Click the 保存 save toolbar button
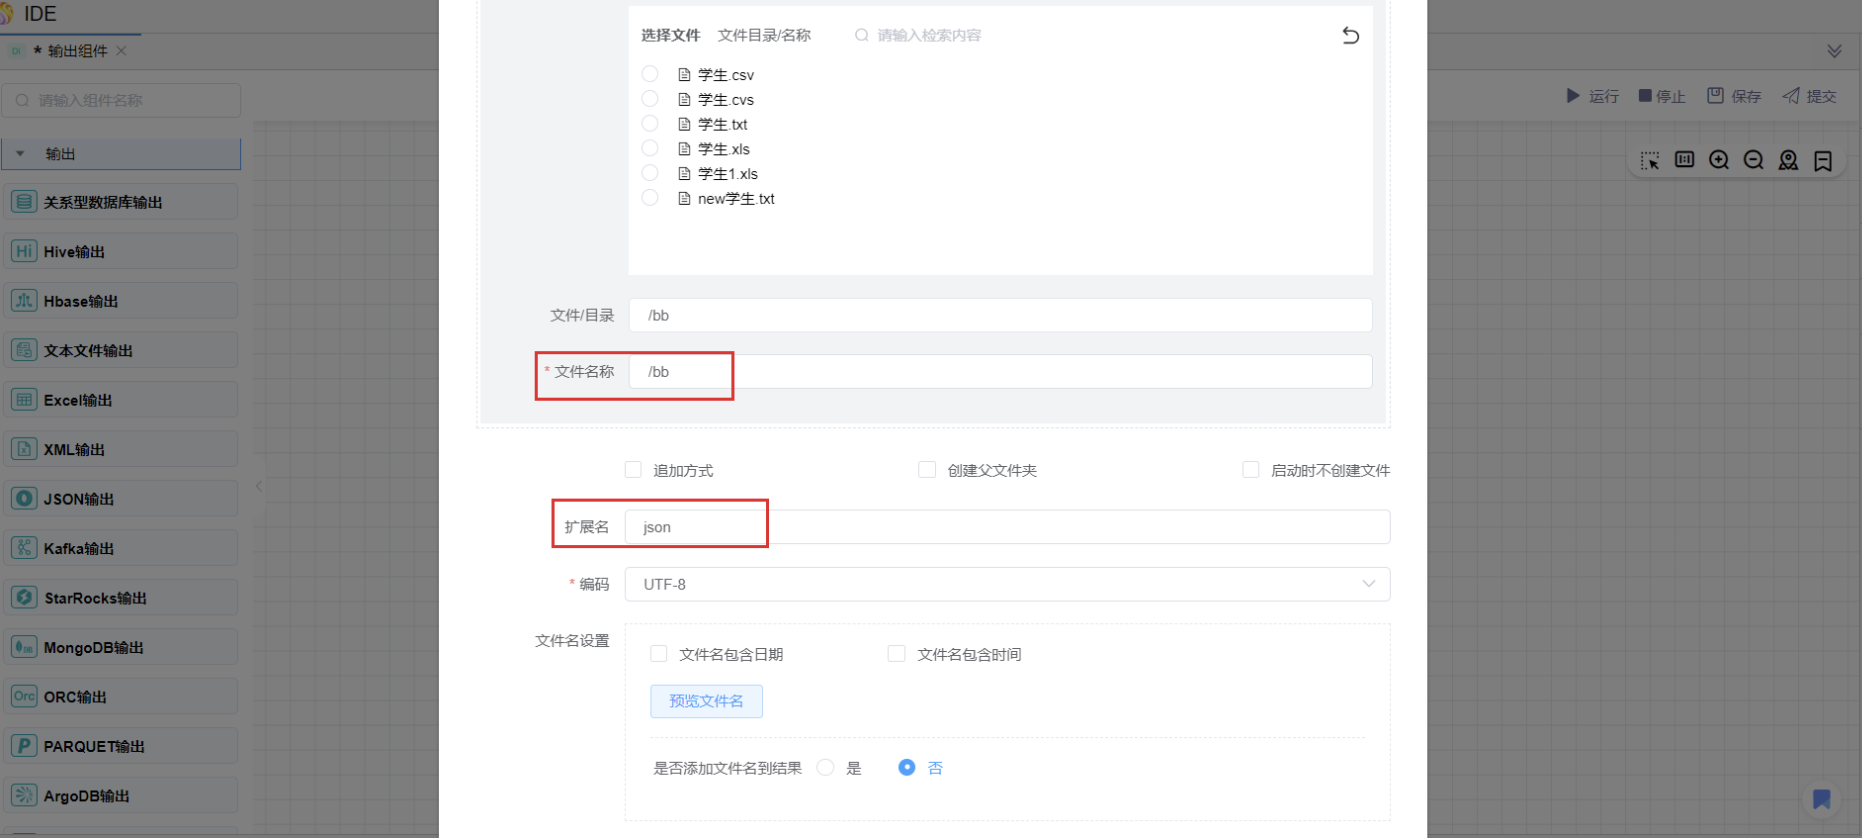1862x838 pixels. [x=1734, y=96]
